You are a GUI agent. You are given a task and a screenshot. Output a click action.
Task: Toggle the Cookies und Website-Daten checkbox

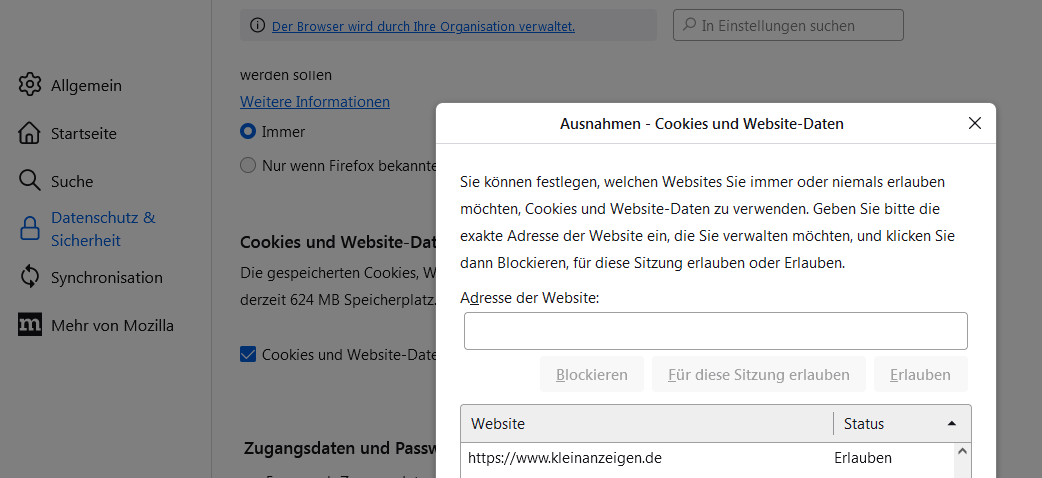coord(248,354)
